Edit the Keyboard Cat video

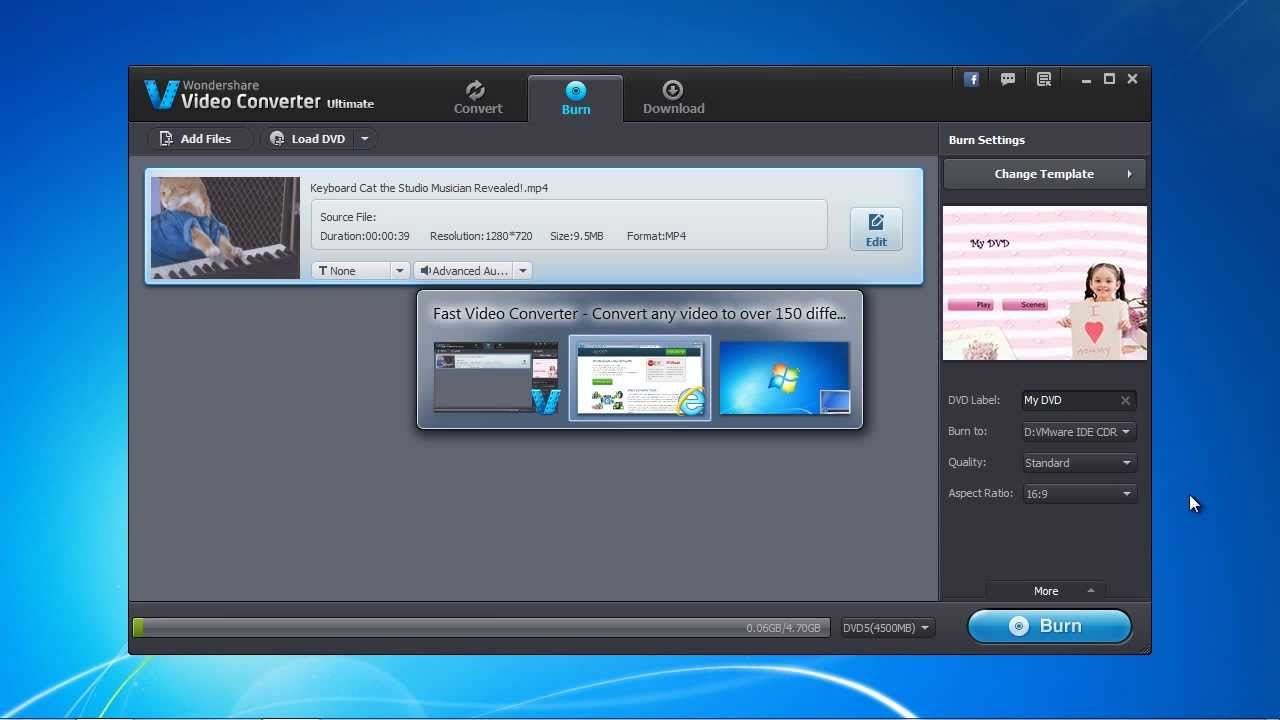876,229
